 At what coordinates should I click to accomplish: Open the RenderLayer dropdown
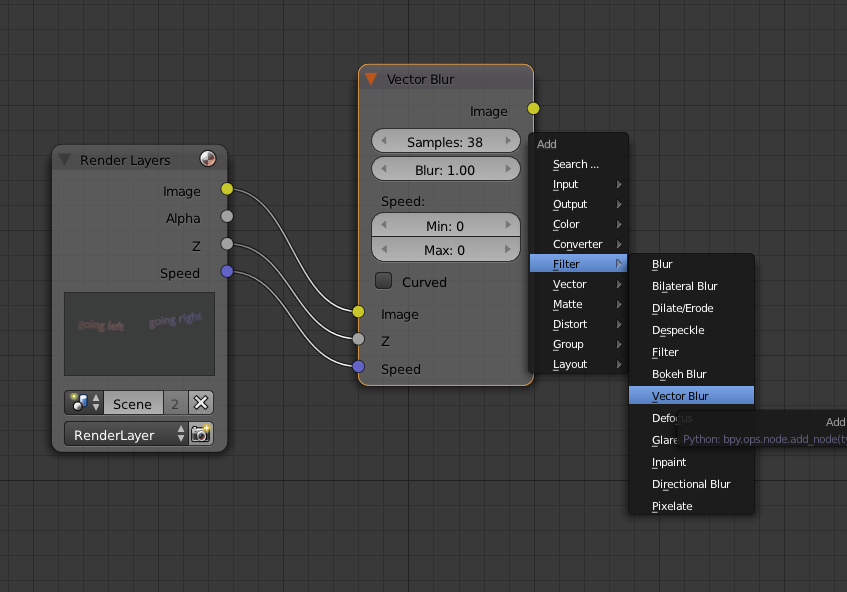(x=125, y=434)
